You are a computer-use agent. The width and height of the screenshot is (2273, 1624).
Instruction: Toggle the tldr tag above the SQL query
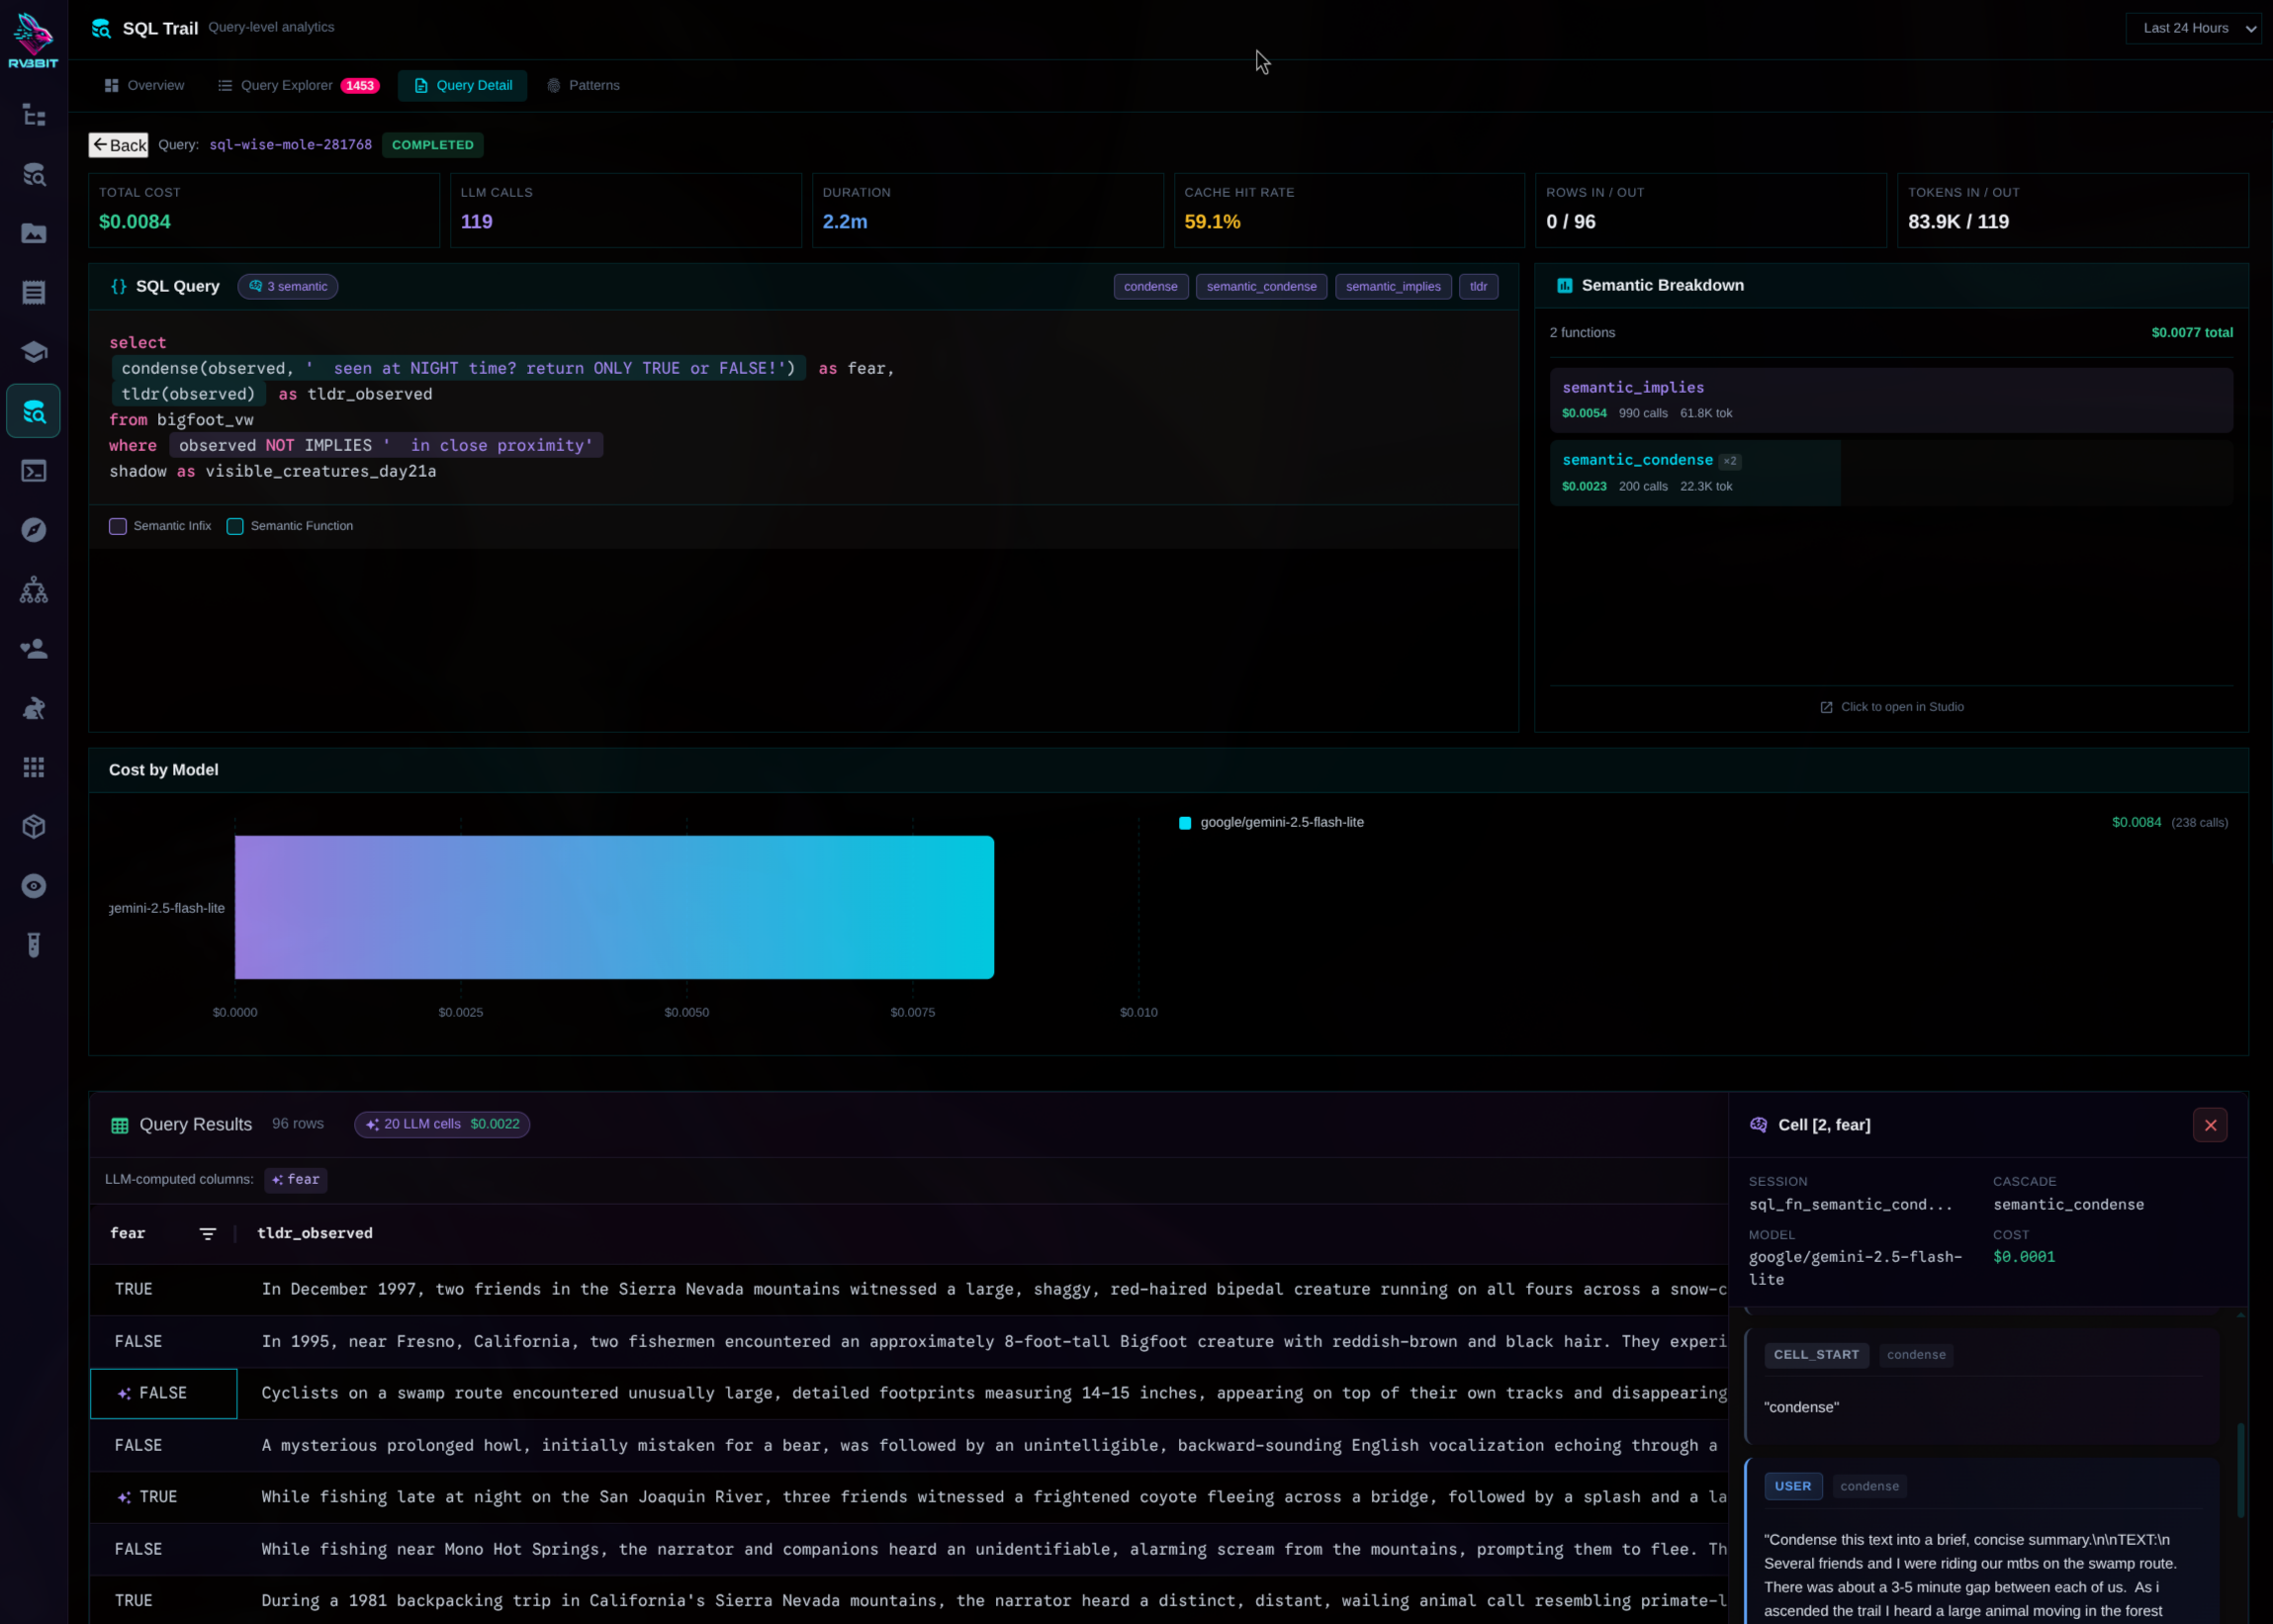click(x=1478, y=286)
